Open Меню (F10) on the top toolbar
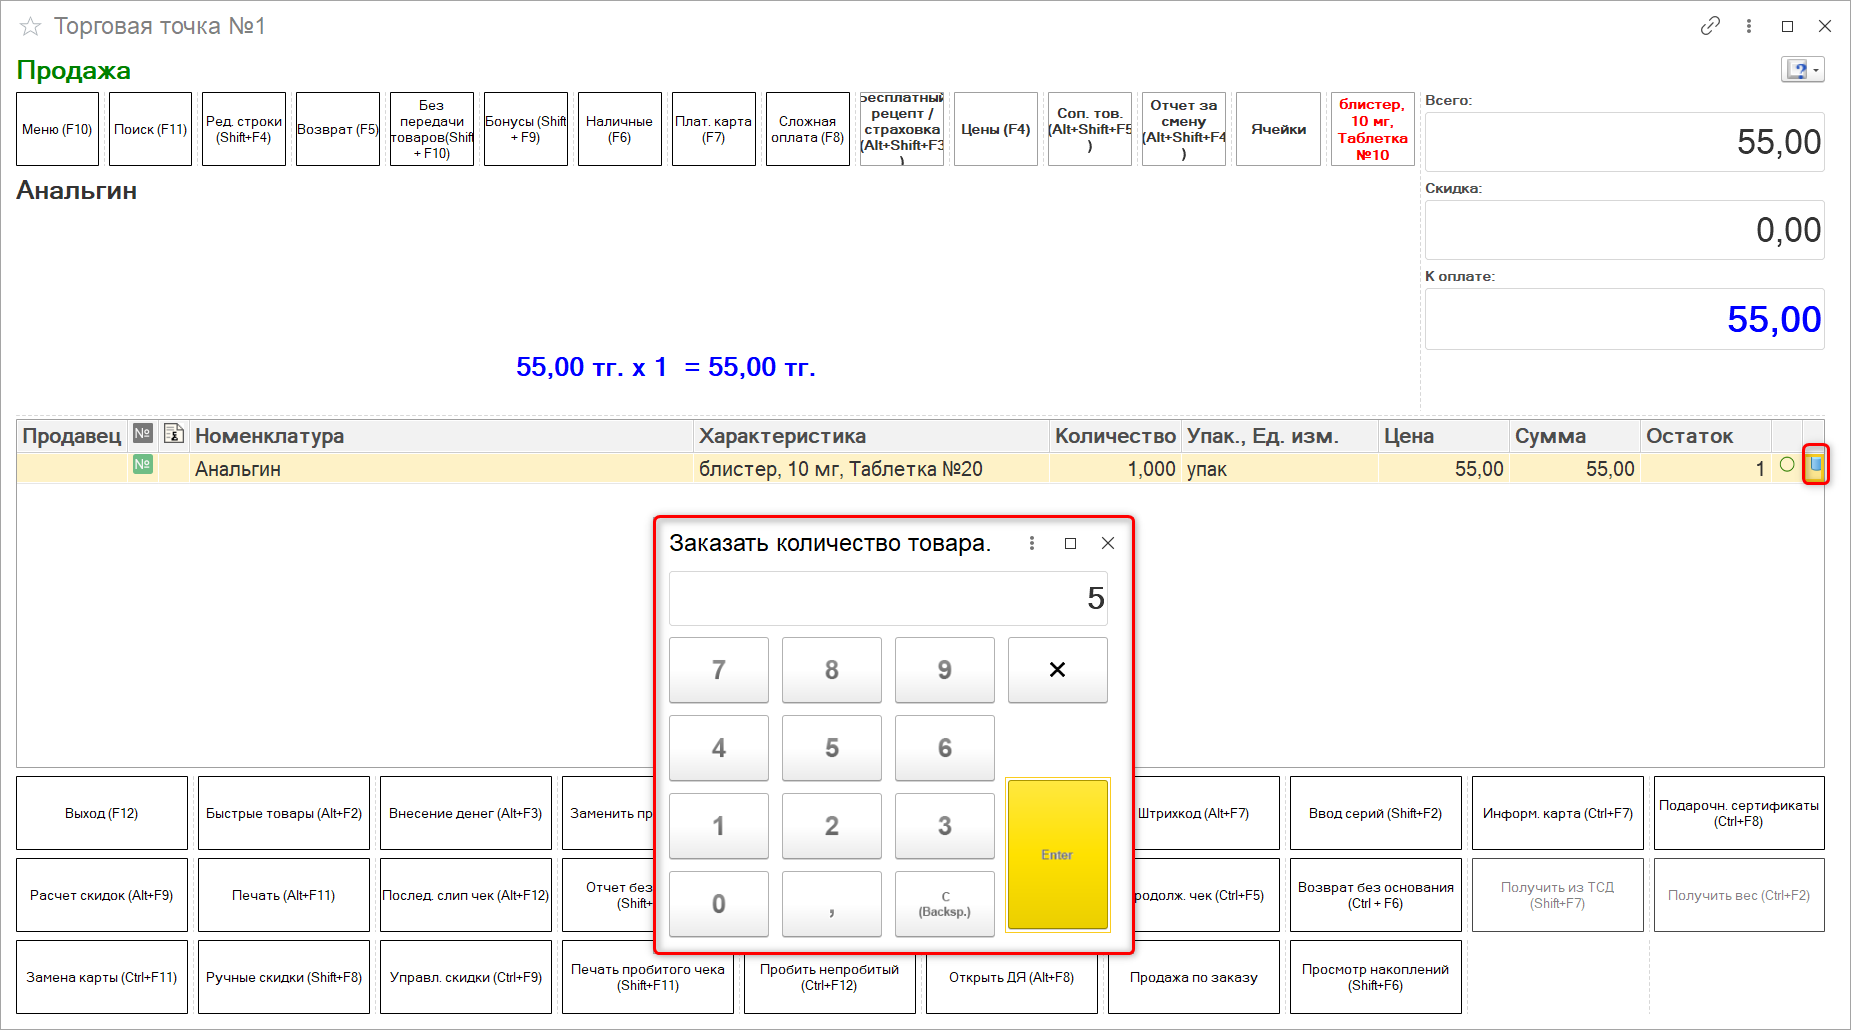Image resolution: width=1851 pixels, height=1030 pixels. point(57,129)
